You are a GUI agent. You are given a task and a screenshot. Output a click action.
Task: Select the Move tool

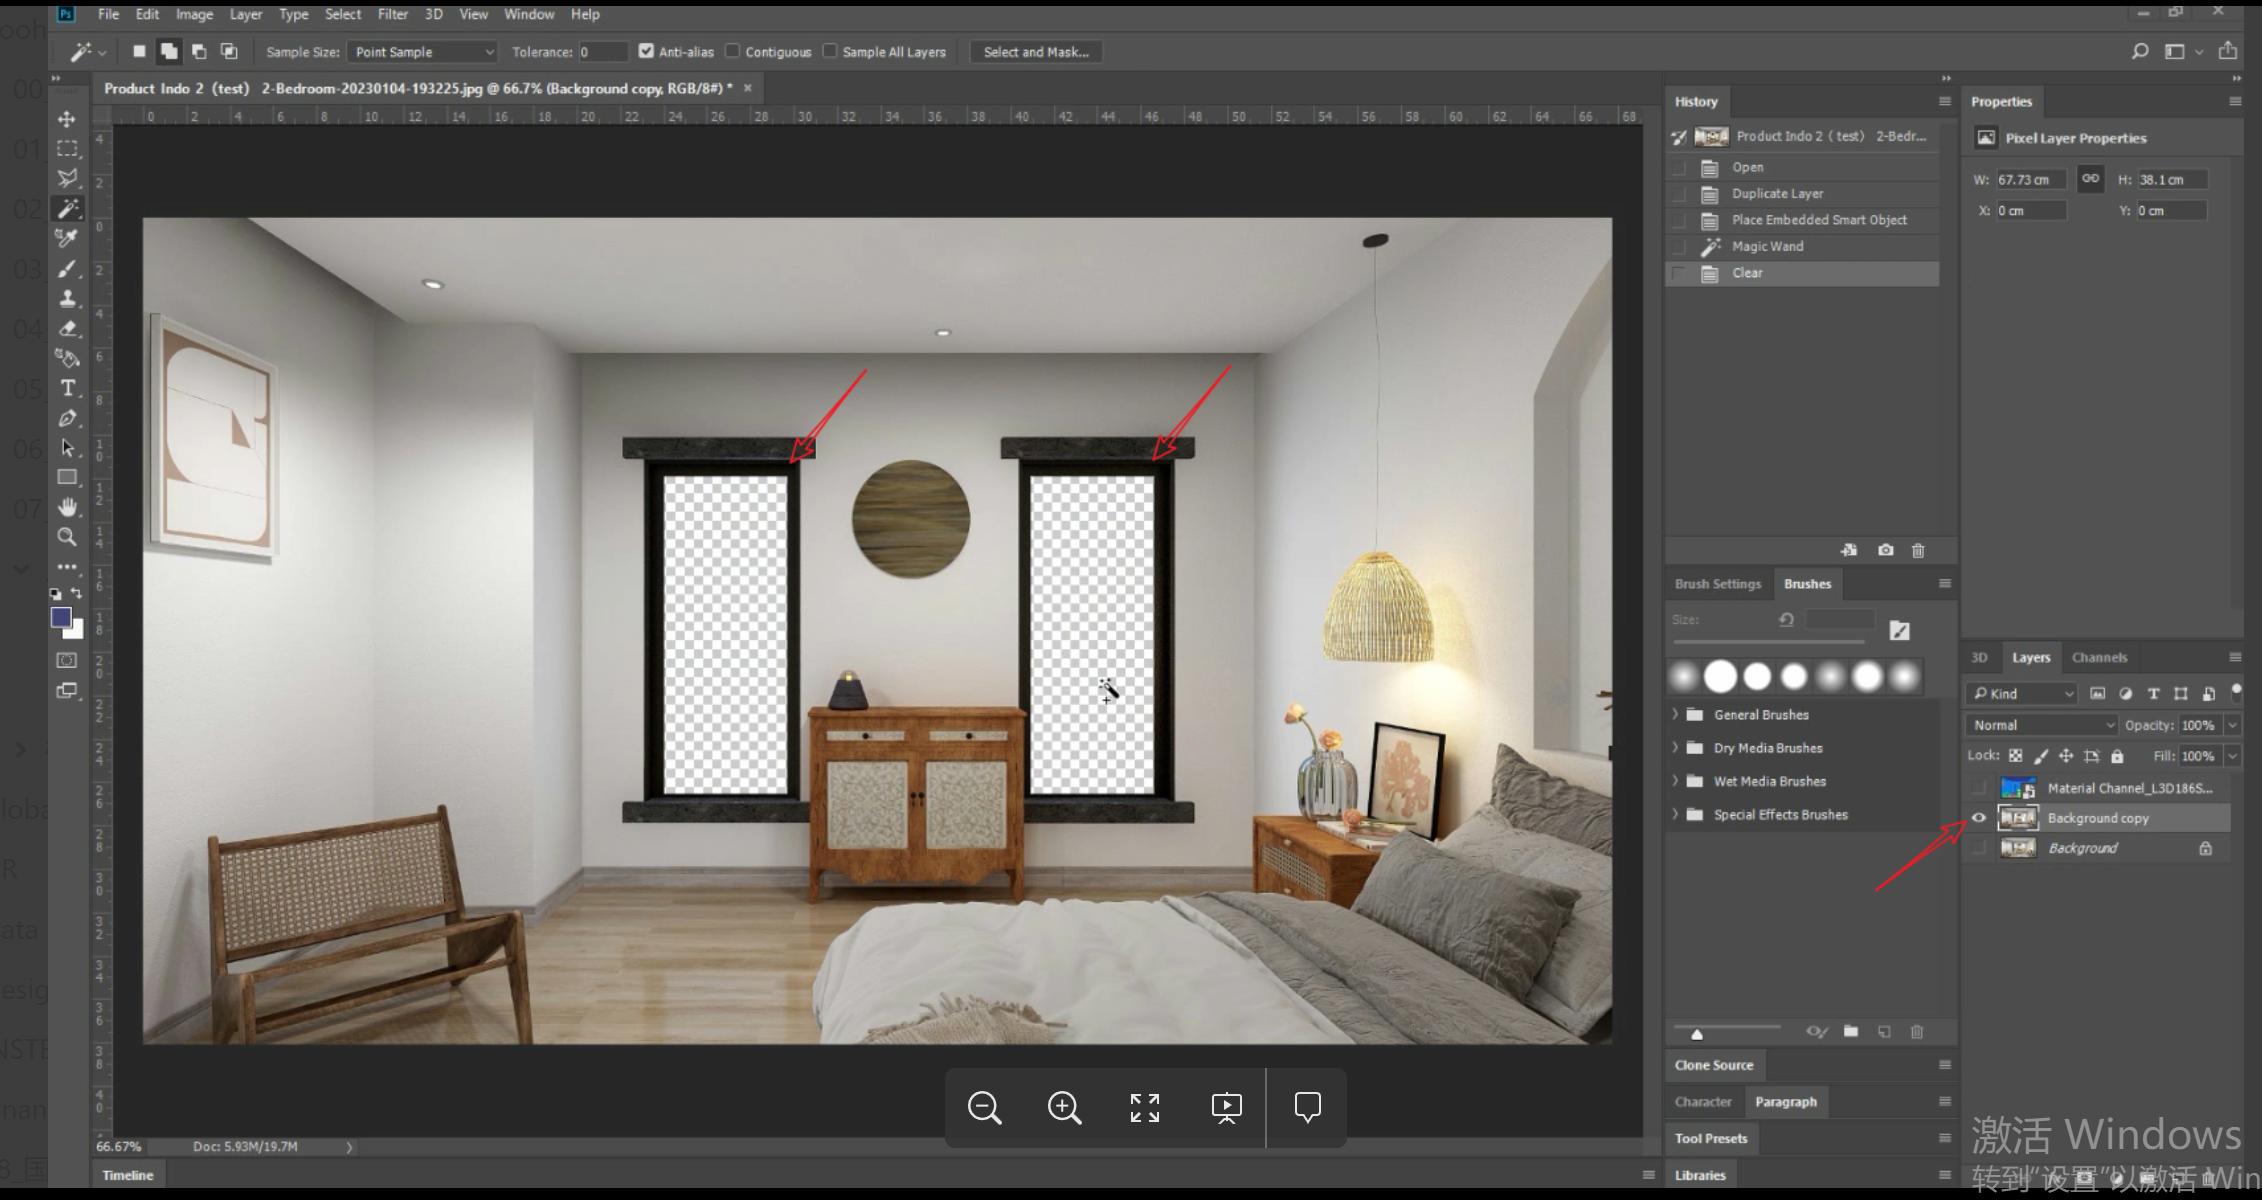tap(67, 119)
